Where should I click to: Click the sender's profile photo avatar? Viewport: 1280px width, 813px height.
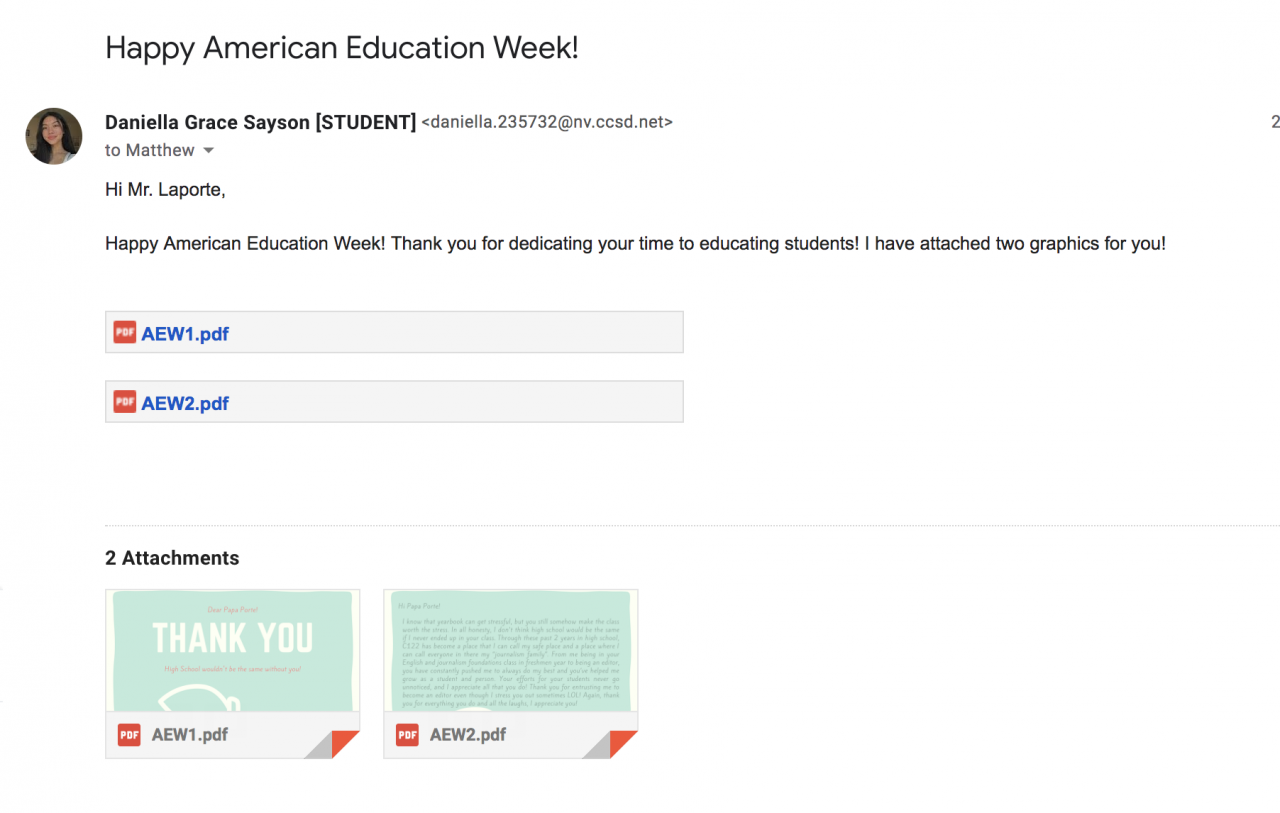(54, 136)
